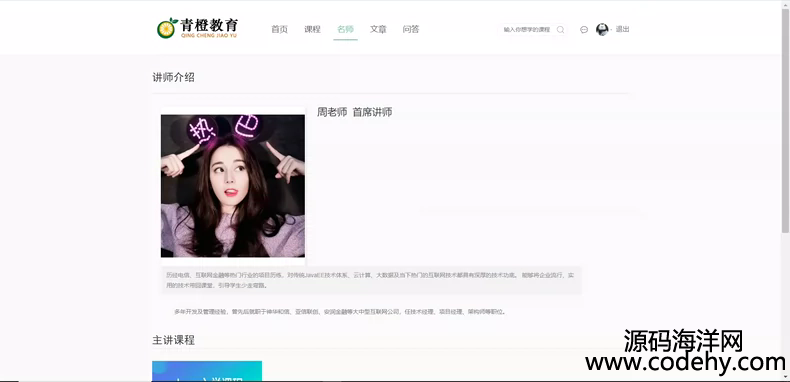Open the 问答 menu item
The image size is (790, 382).
point(411,29)
